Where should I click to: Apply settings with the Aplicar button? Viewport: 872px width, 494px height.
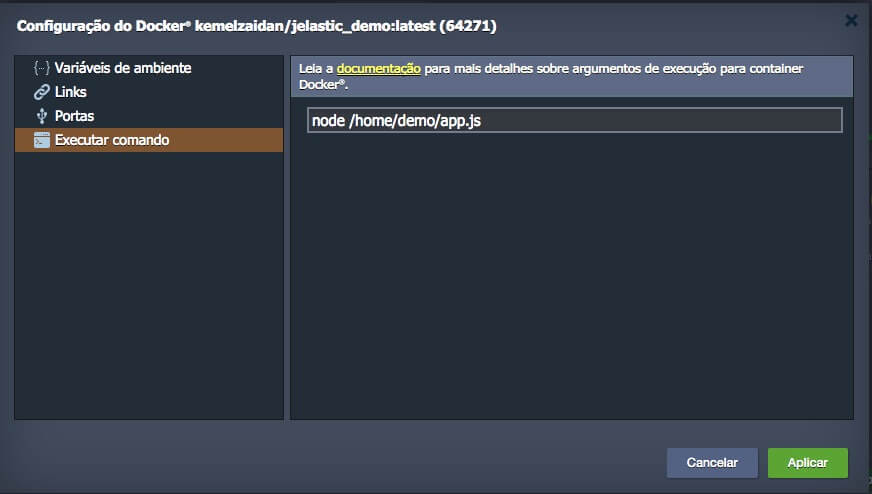[x=807, y=462]
